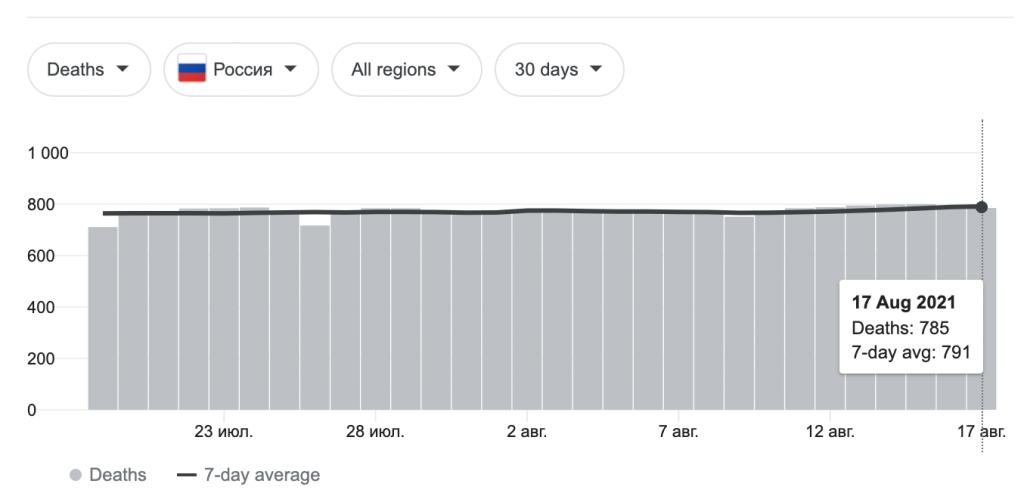Click the leftmost bar in the chart
Screen dimensions: 1024x493
tap(103, 318)
